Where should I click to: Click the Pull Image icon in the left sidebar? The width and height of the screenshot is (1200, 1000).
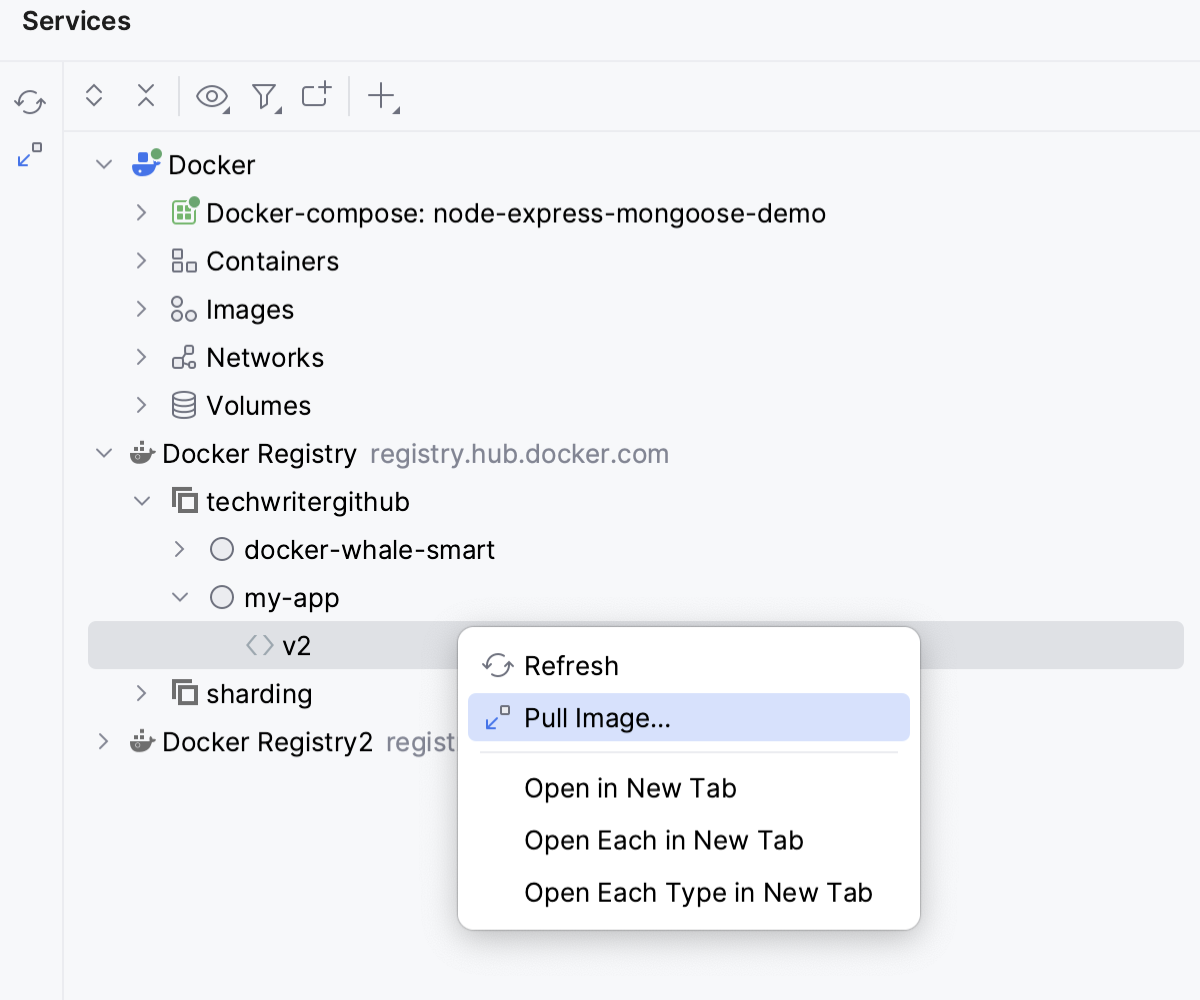click(x=30, y=155)
